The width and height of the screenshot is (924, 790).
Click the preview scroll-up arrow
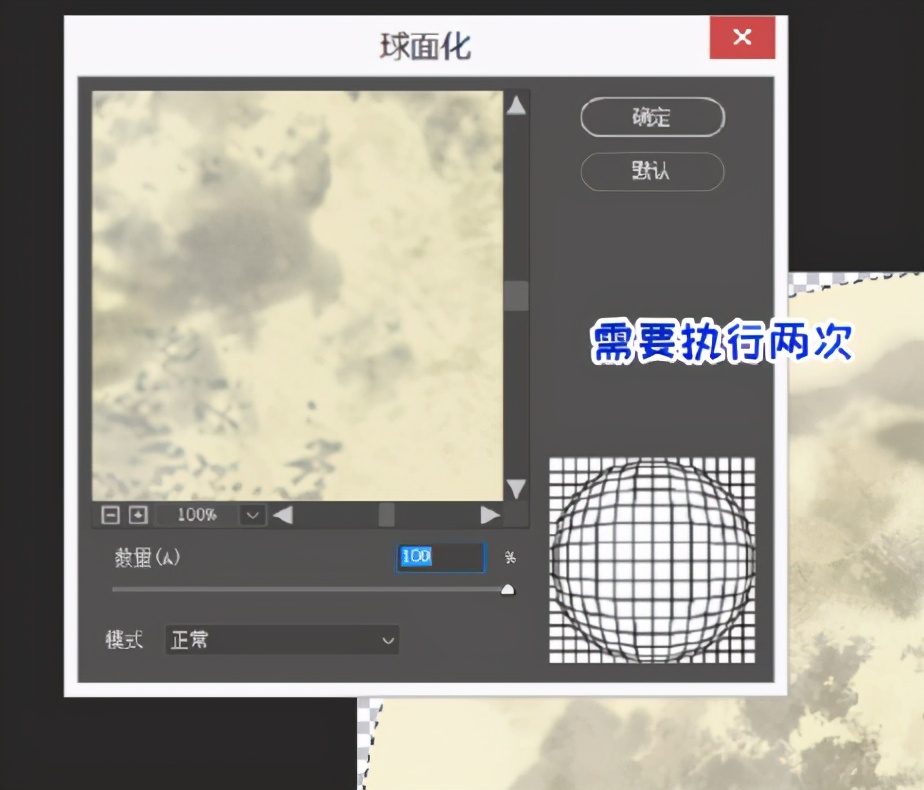(x=516, y=105)
